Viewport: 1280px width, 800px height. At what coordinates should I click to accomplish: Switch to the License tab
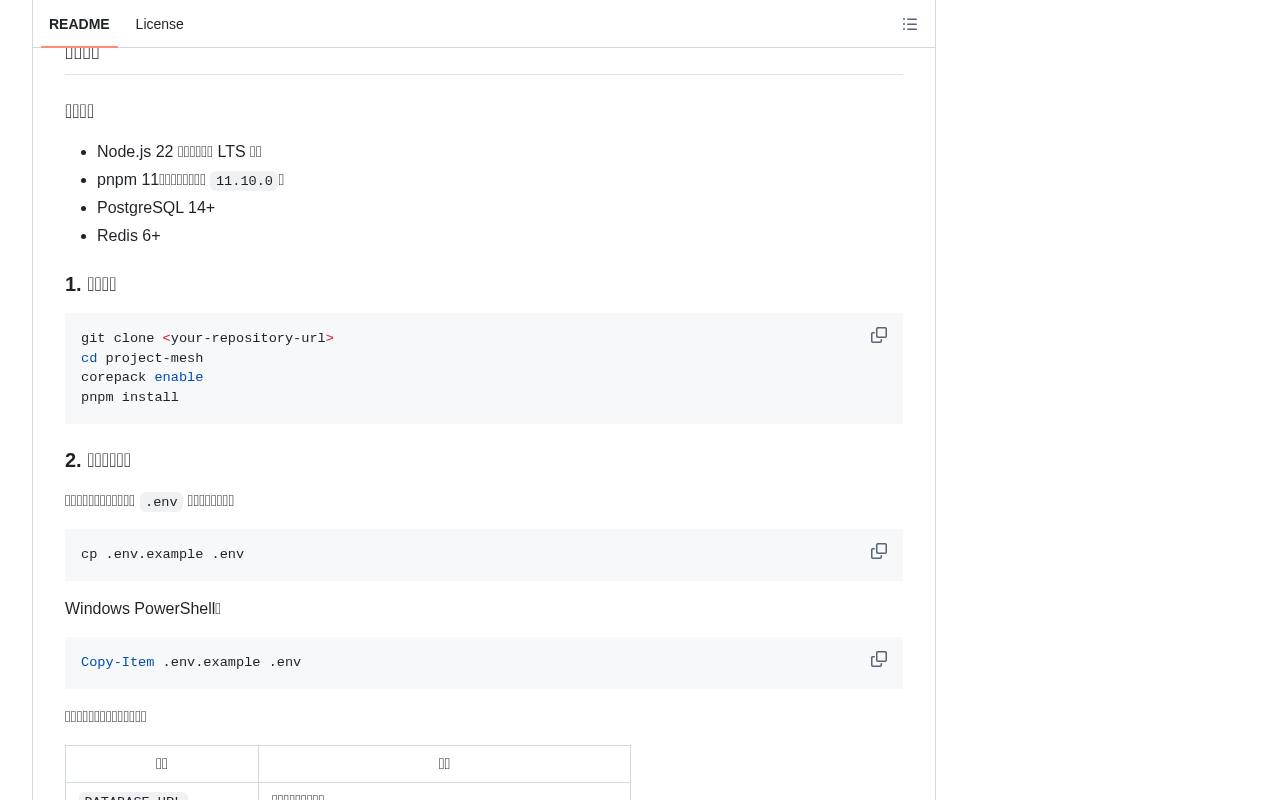pos(159,24)
